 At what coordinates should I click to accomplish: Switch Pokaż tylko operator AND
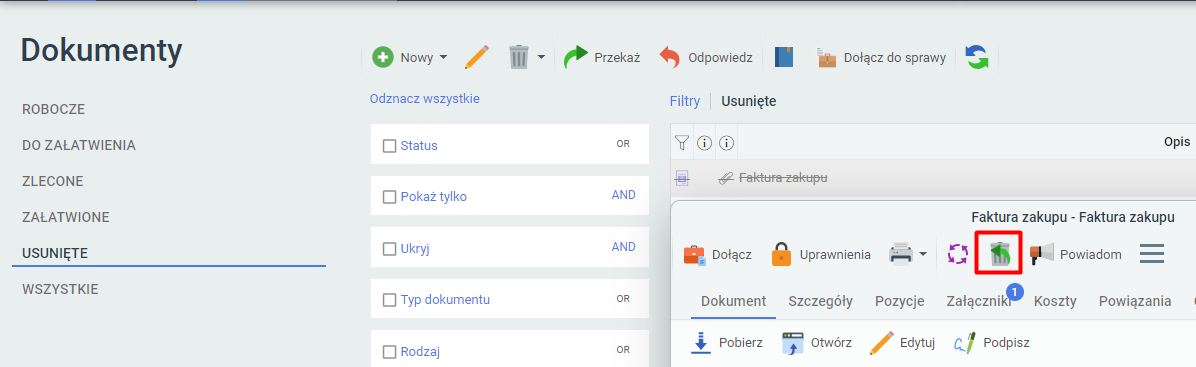pos(623,195)
